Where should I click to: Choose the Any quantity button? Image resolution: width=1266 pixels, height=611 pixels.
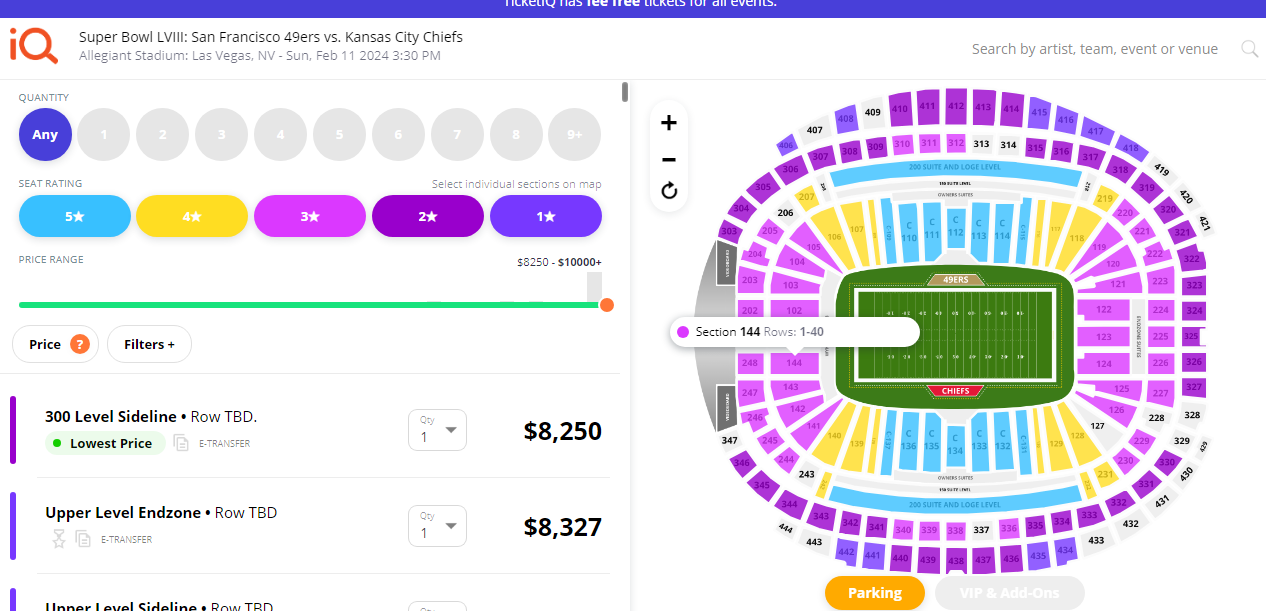point(45,135)
